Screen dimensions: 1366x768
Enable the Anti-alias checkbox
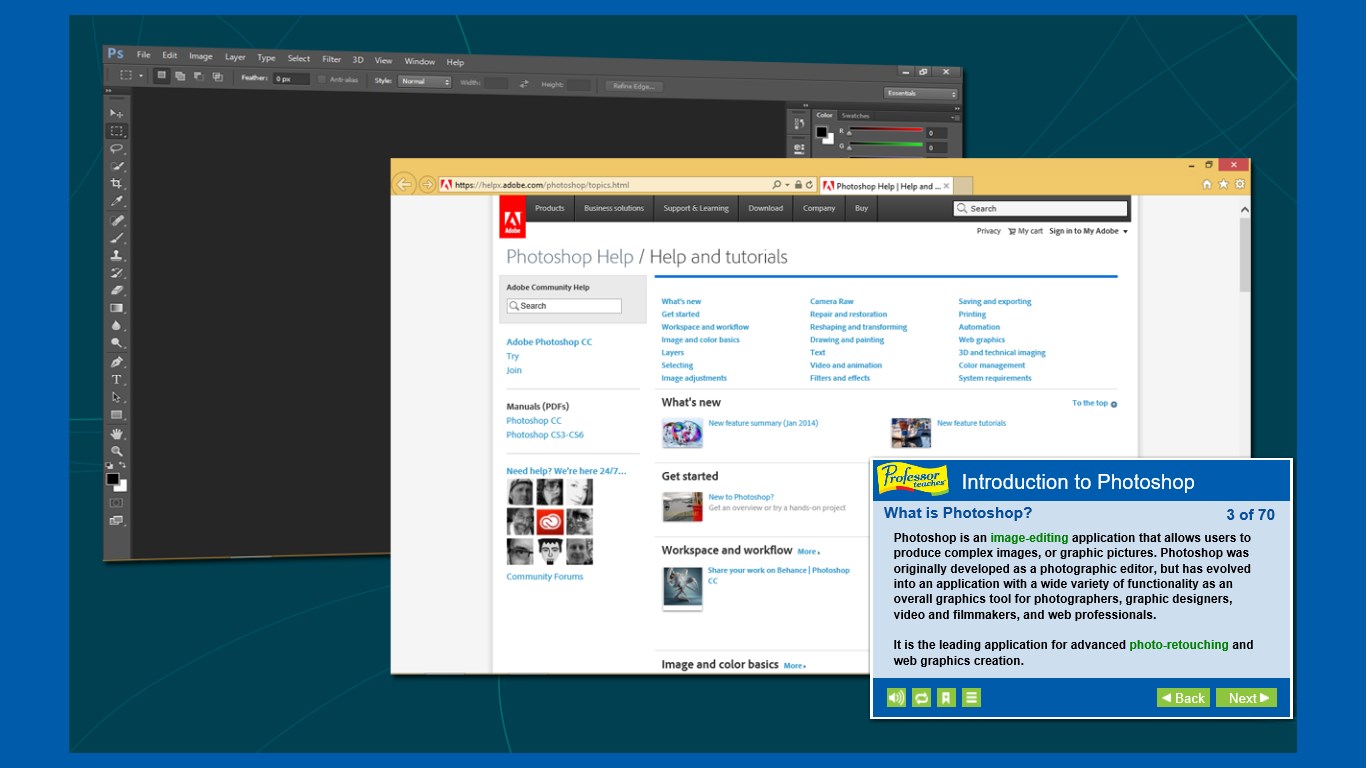(x=322, y=79)
